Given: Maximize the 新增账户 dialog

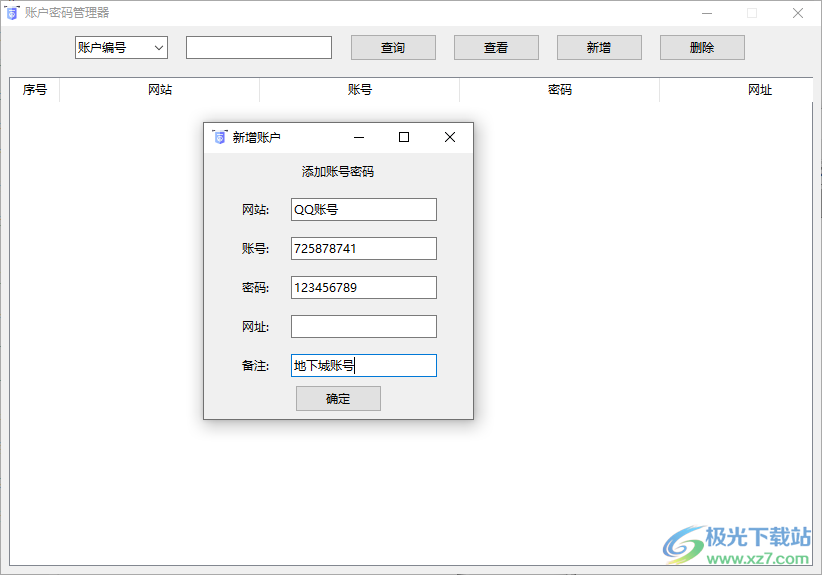Looking at the screenshot, I should click(x=404, y=137).
